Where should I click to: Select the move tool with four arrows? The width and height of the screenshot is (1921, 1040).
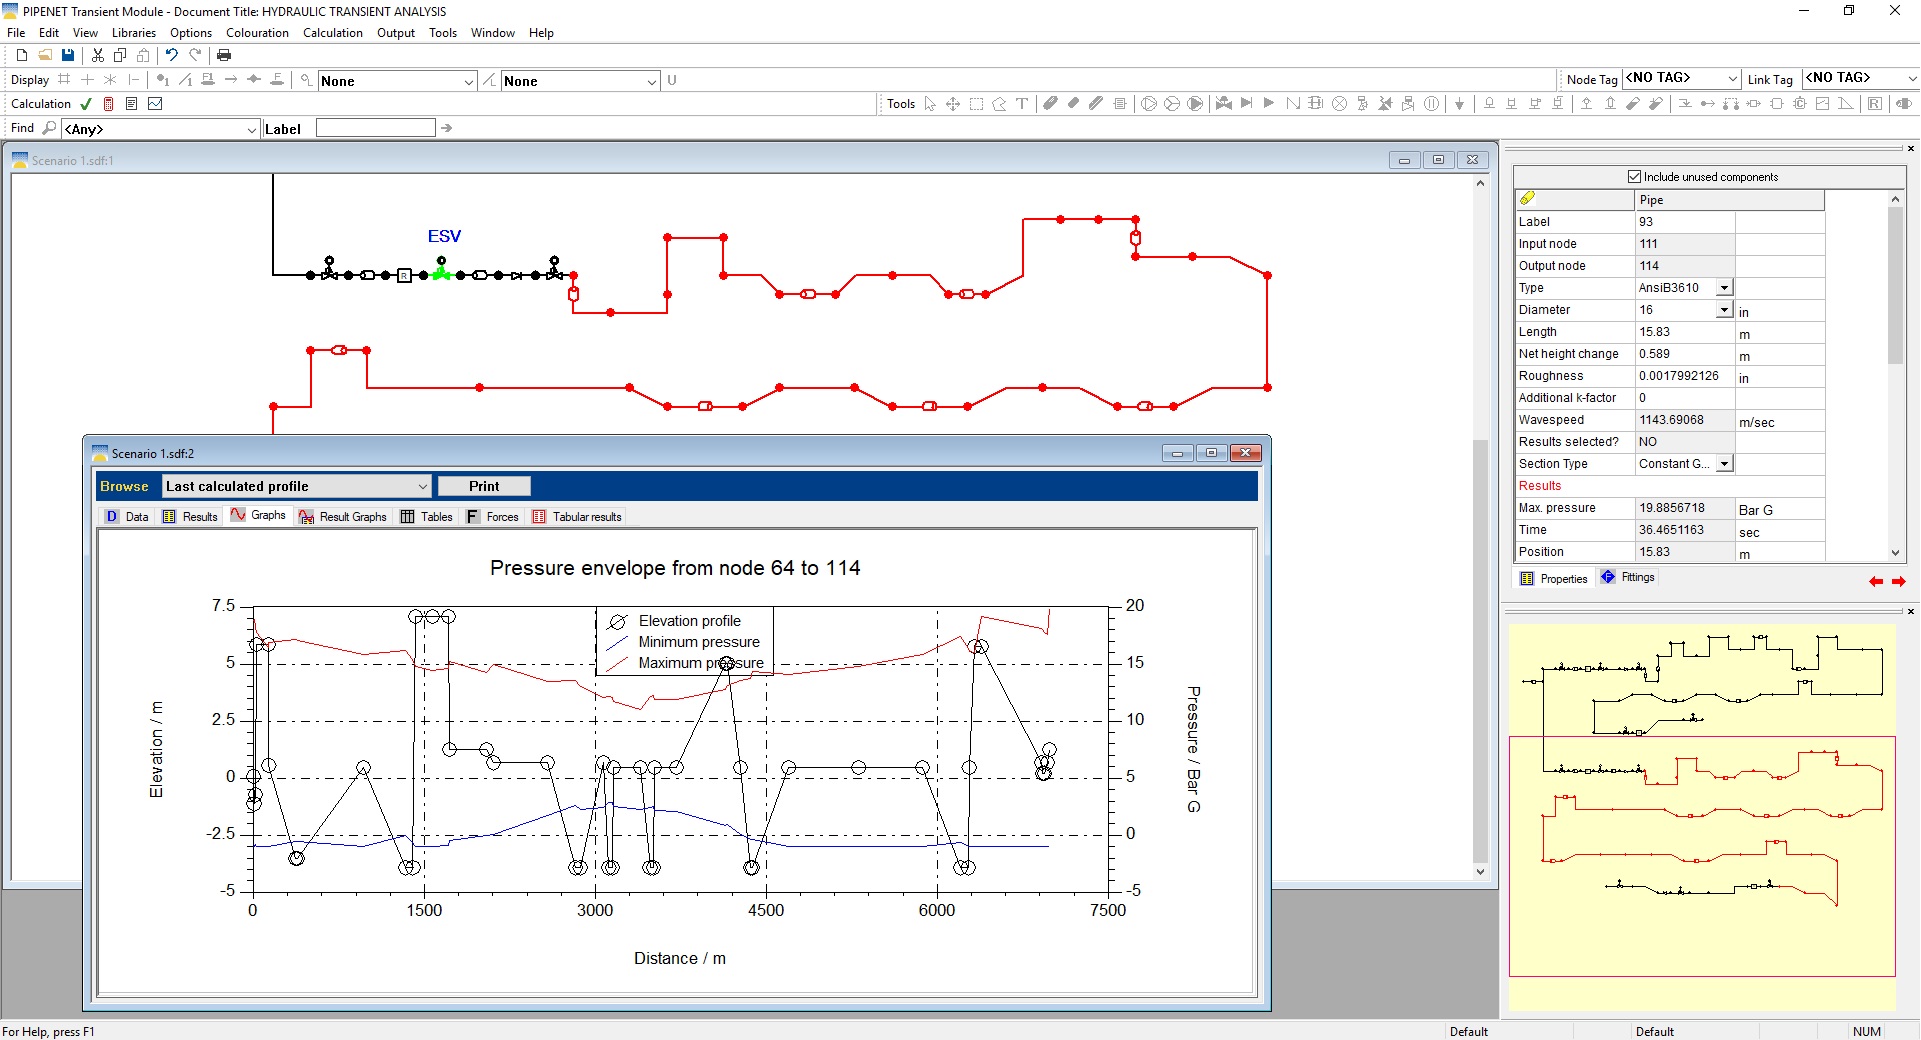tap(952, 103)
